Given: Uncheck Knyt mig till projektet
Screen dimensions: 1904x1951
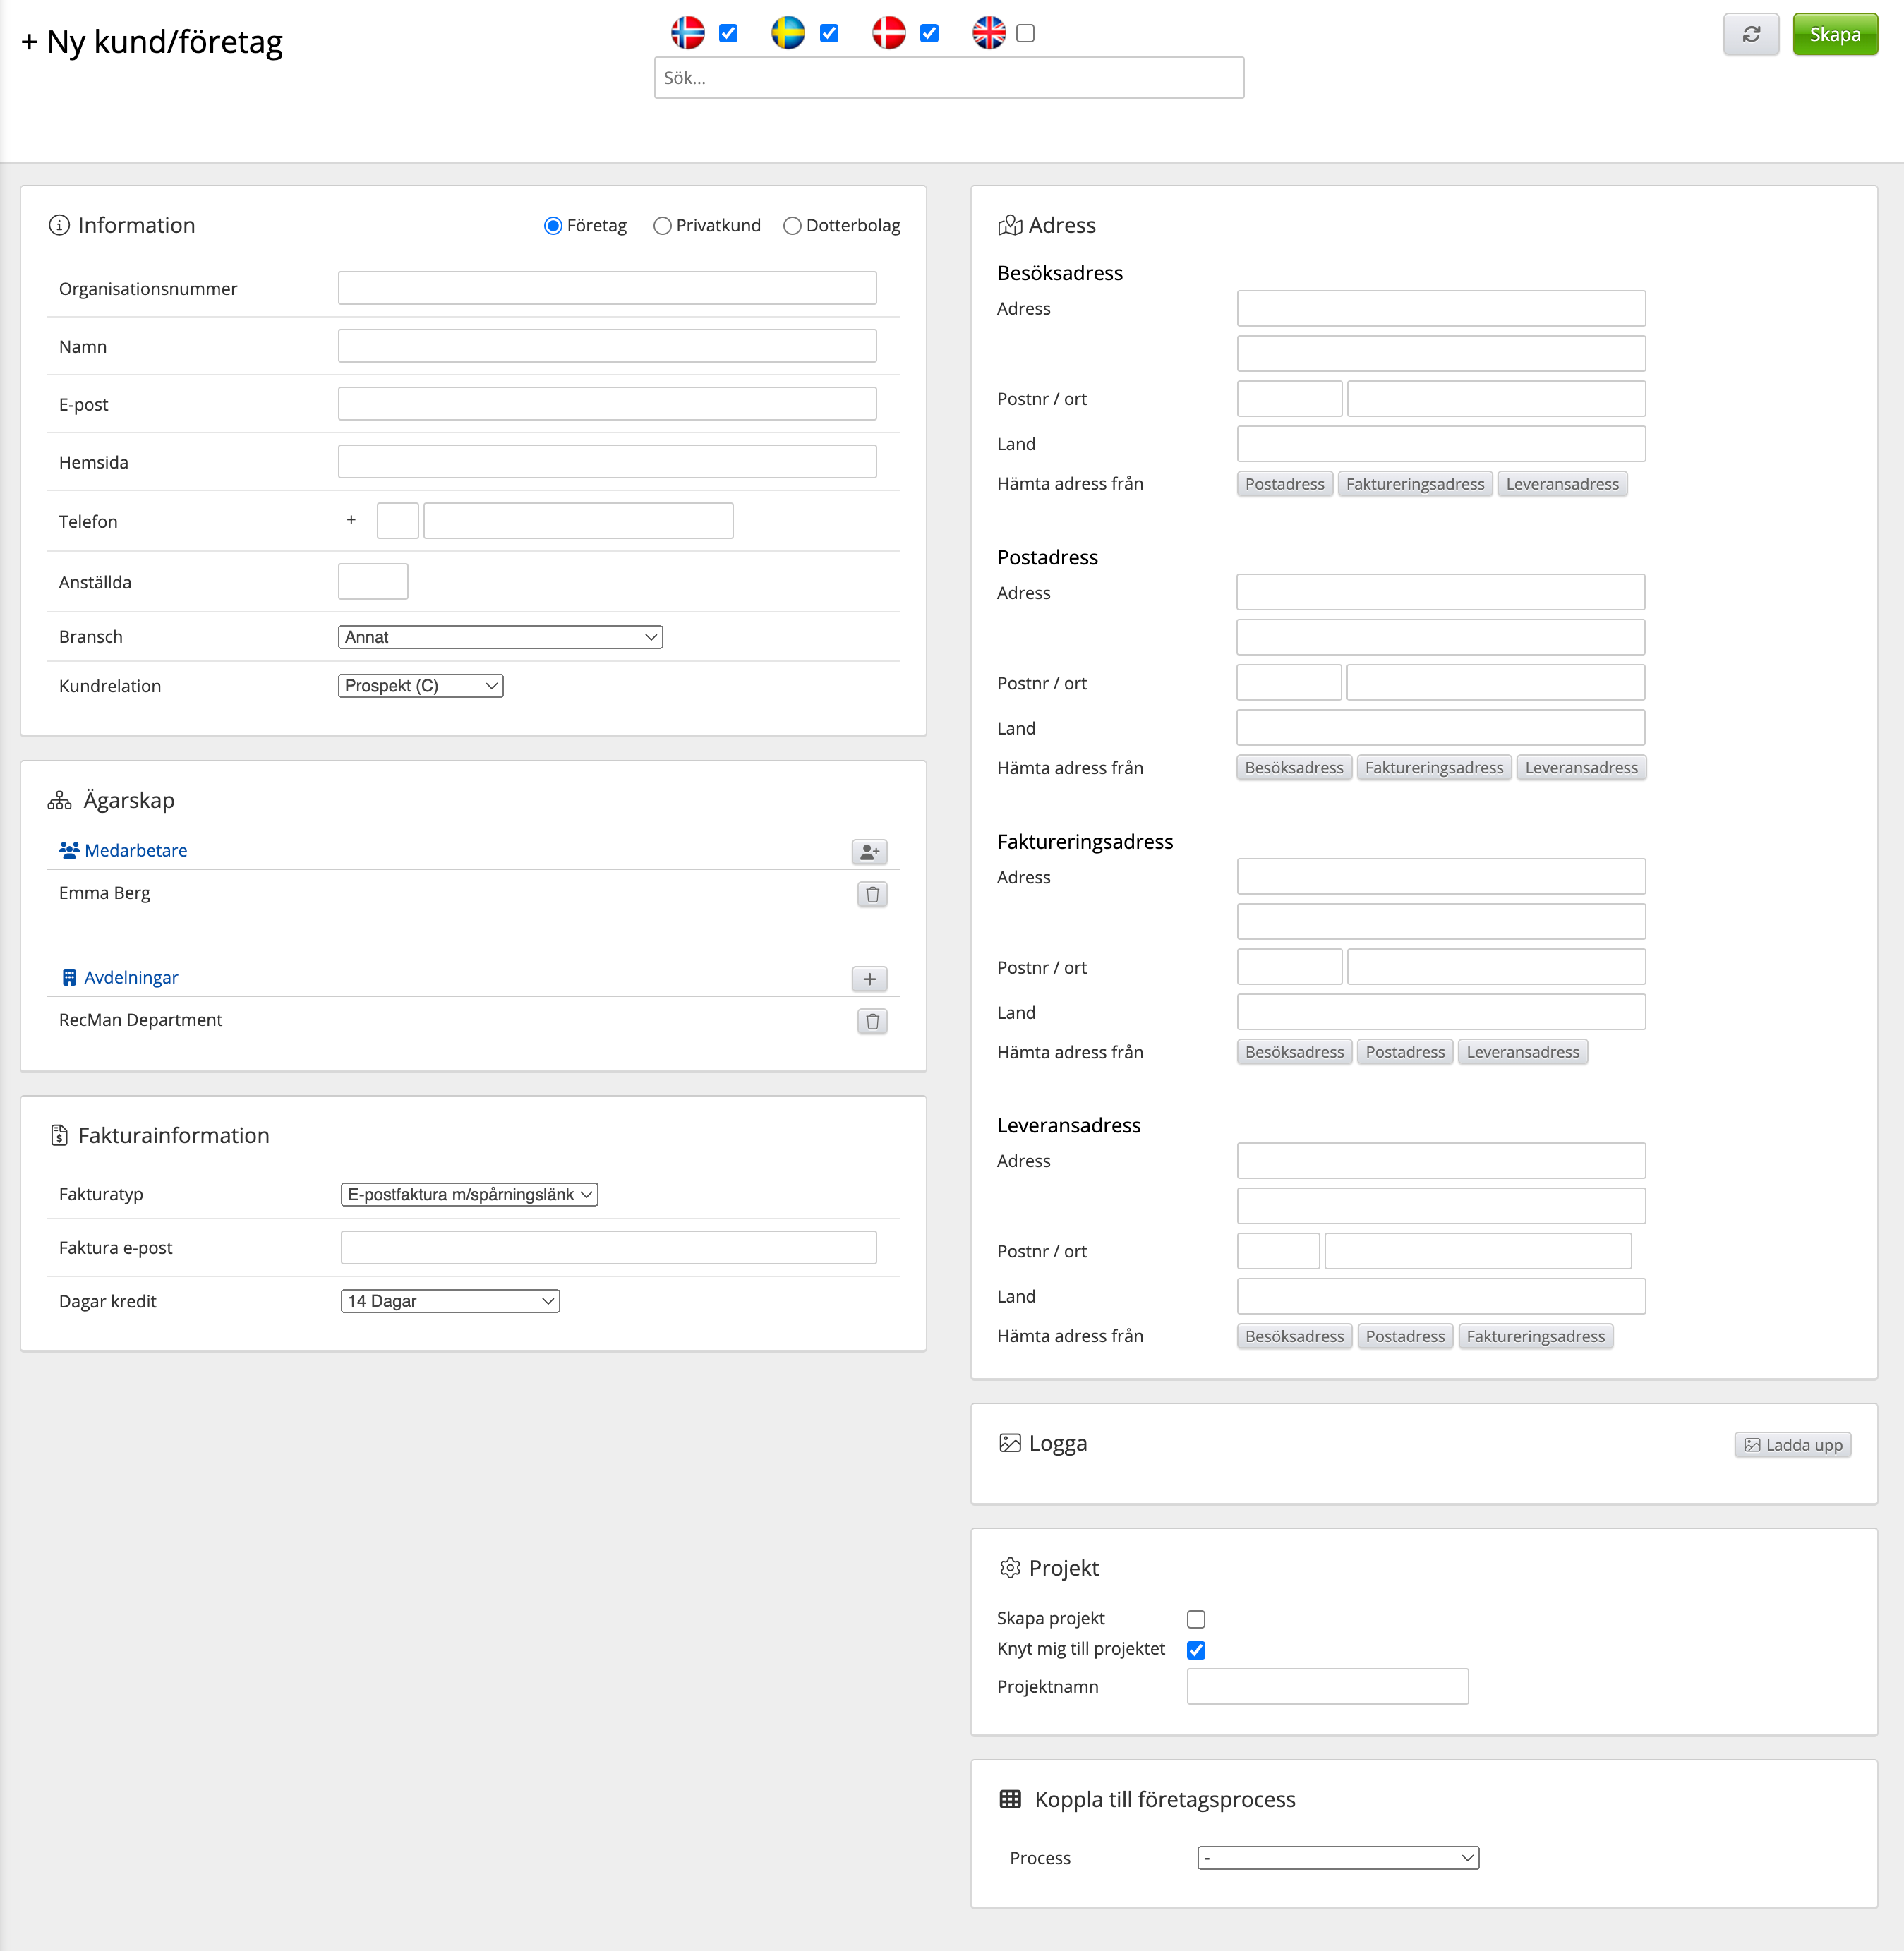Looking at the screenshot, I should tap(1195, 1650).
